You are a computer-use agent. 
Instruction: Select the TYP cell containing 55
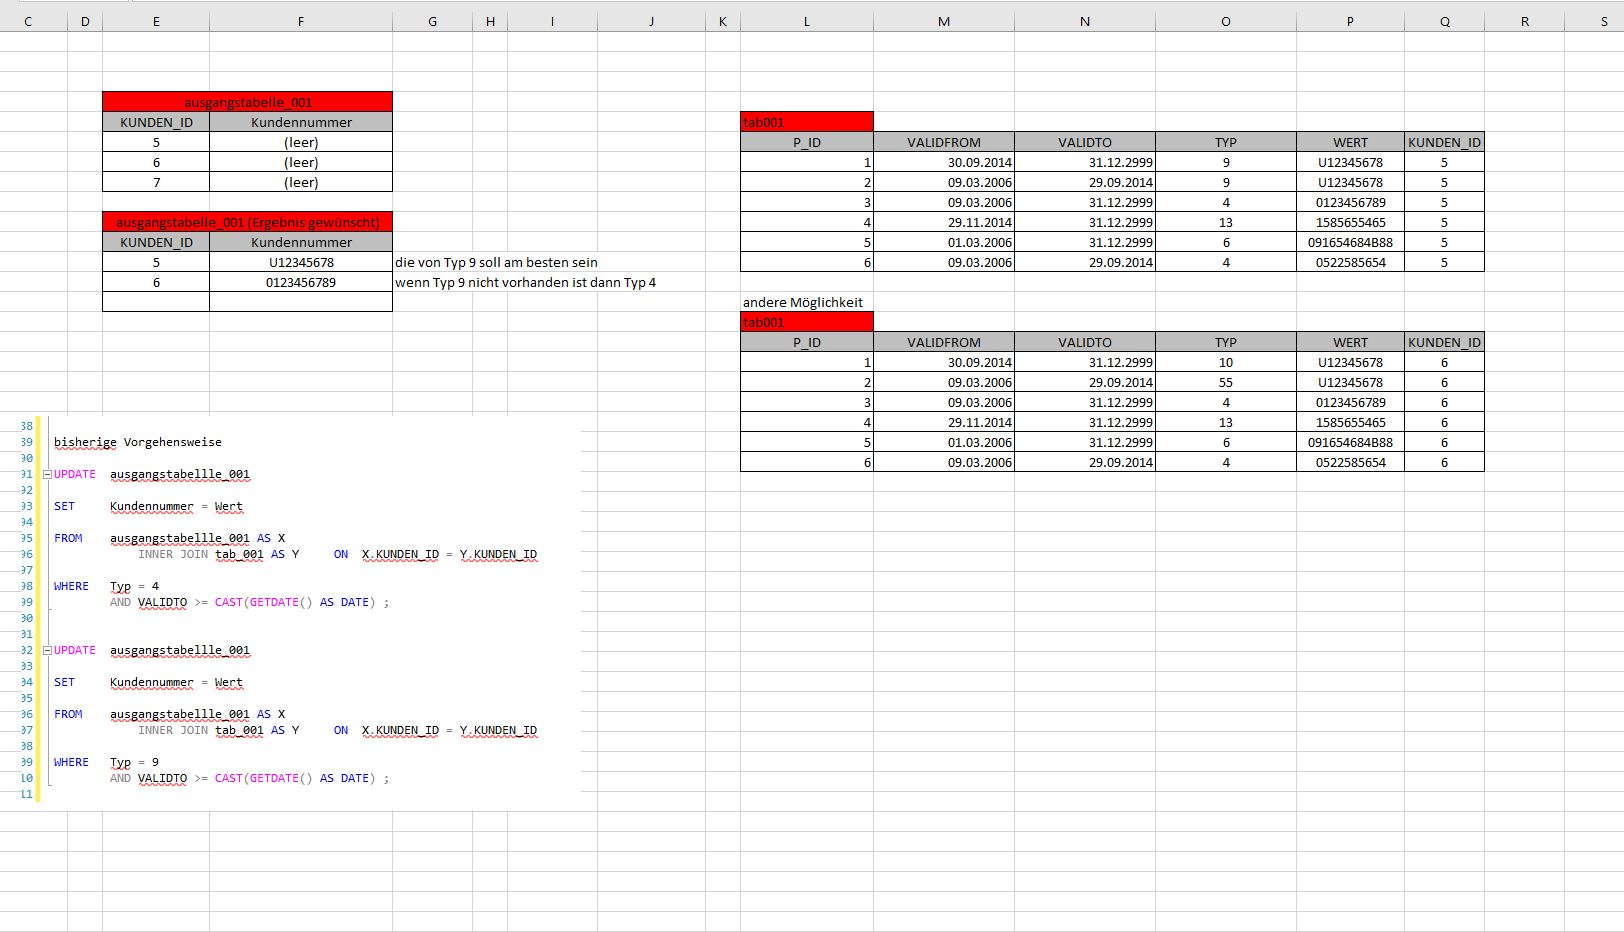click(x=1225, y=382)
